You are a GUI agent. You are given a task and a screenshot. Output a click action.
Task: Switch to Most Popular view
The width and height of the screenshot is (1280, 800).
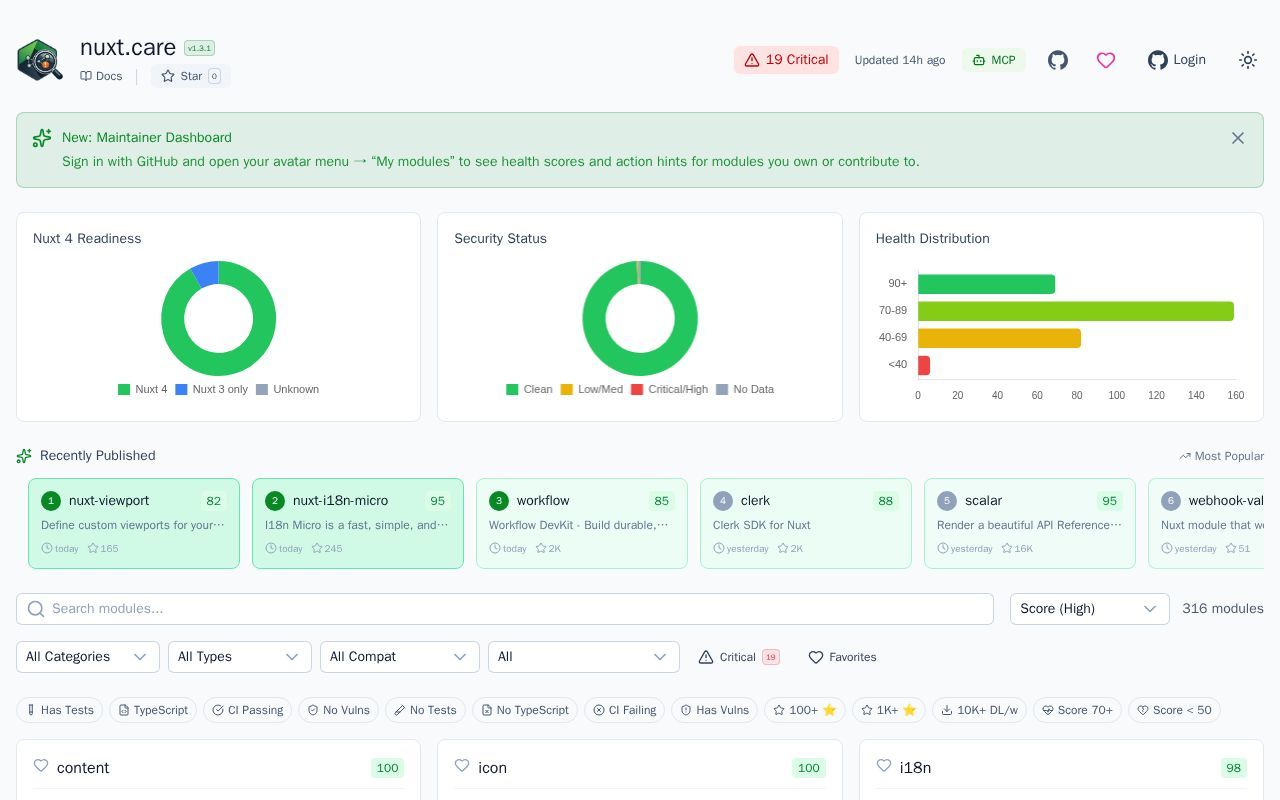[1221, 456]
